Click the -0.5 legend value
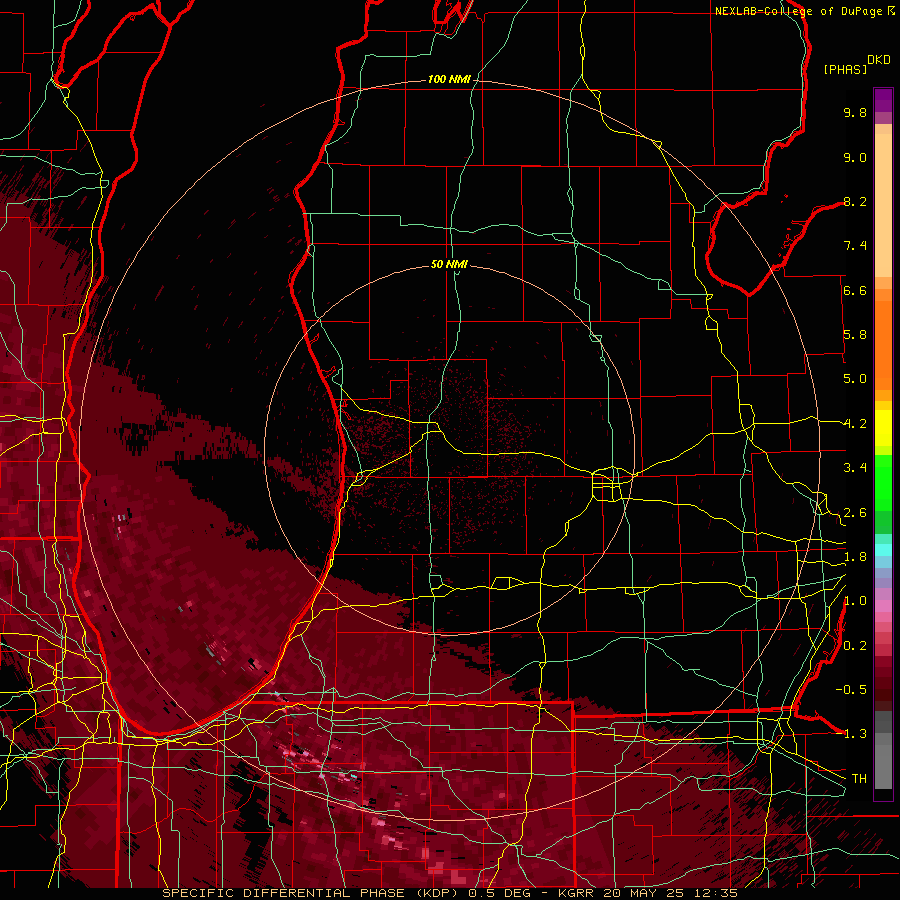The height and width of the screenshot is (900, 900). coord(851,690)
